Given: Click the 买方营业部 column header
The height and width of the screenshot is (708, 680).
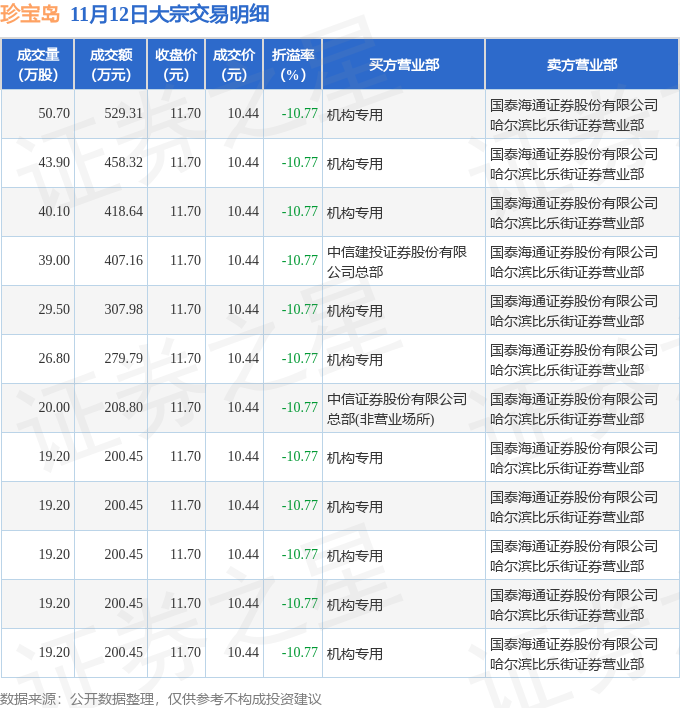Looking at the screenshot, I should point(403,64).
